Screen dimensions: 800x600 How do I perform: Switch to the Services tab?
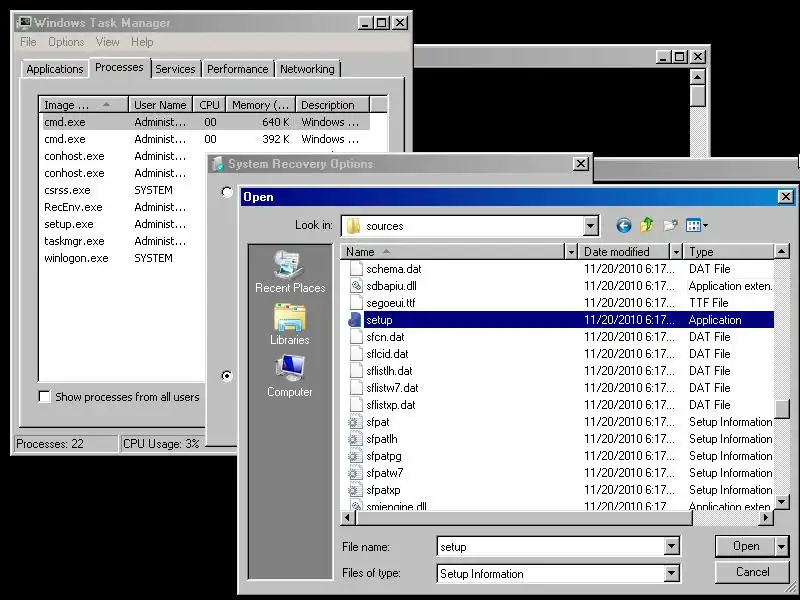175,69
